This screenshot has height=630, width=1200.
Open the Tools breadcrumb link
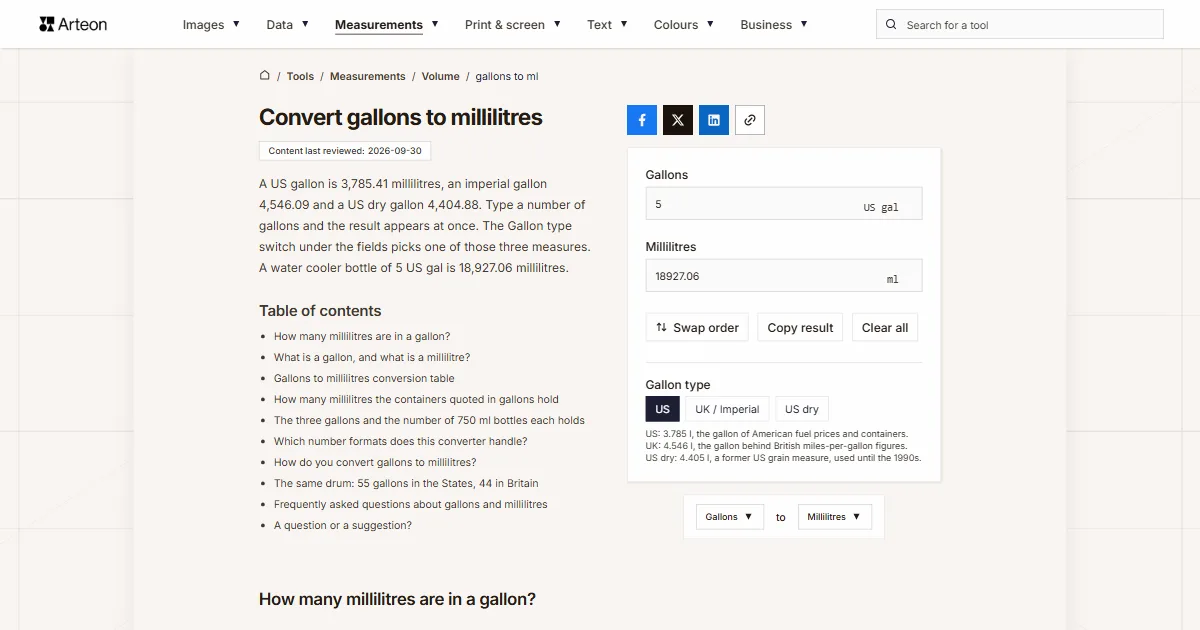point(300,76)
